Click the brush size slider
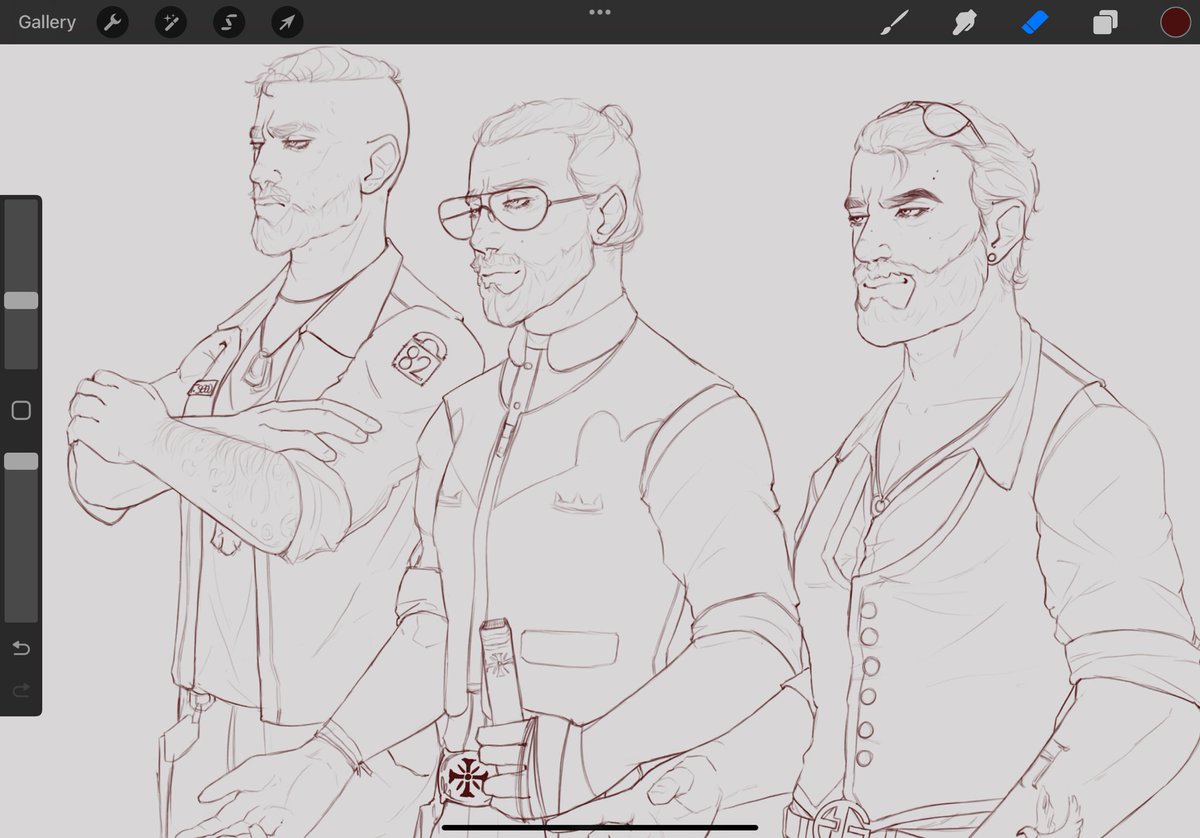Viewport: 1200px width, 838px height. point(21,300)
